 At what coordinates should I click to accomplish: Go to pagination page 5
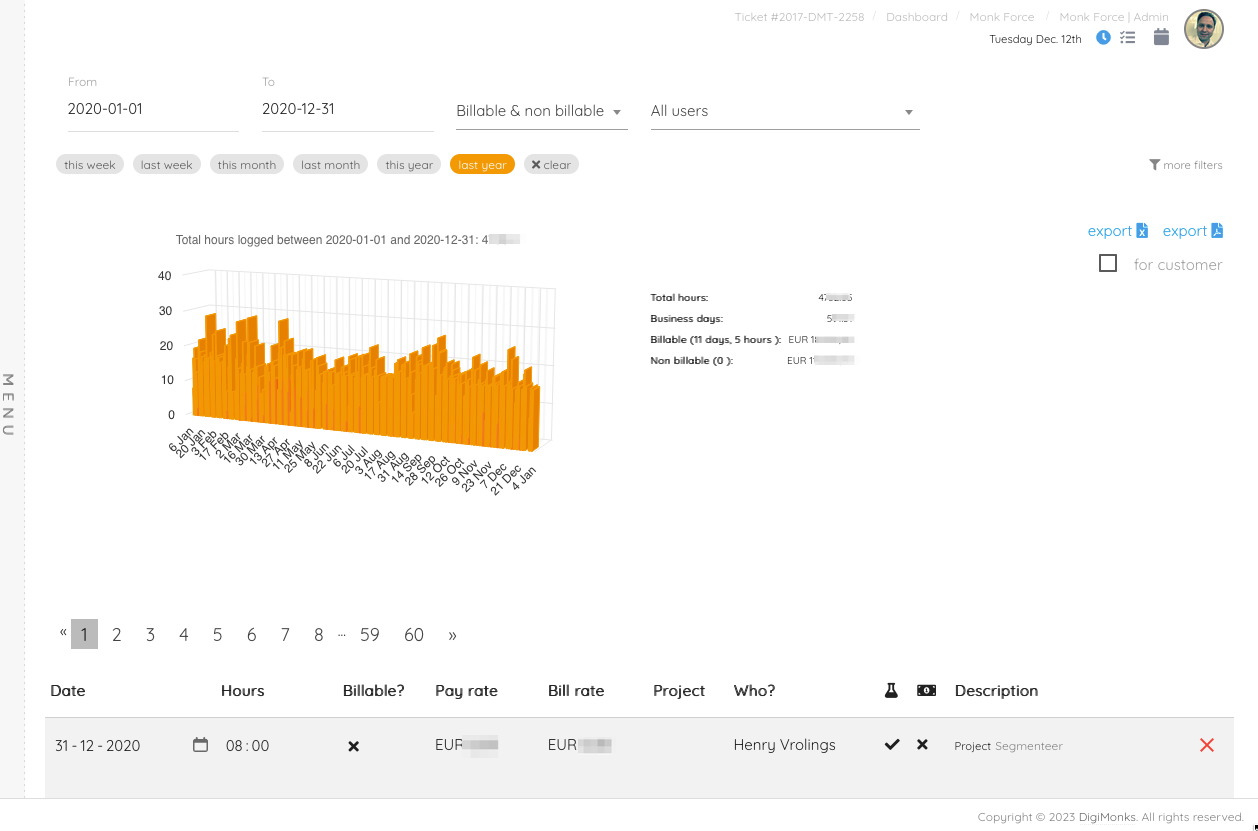(x=217, y=634)
